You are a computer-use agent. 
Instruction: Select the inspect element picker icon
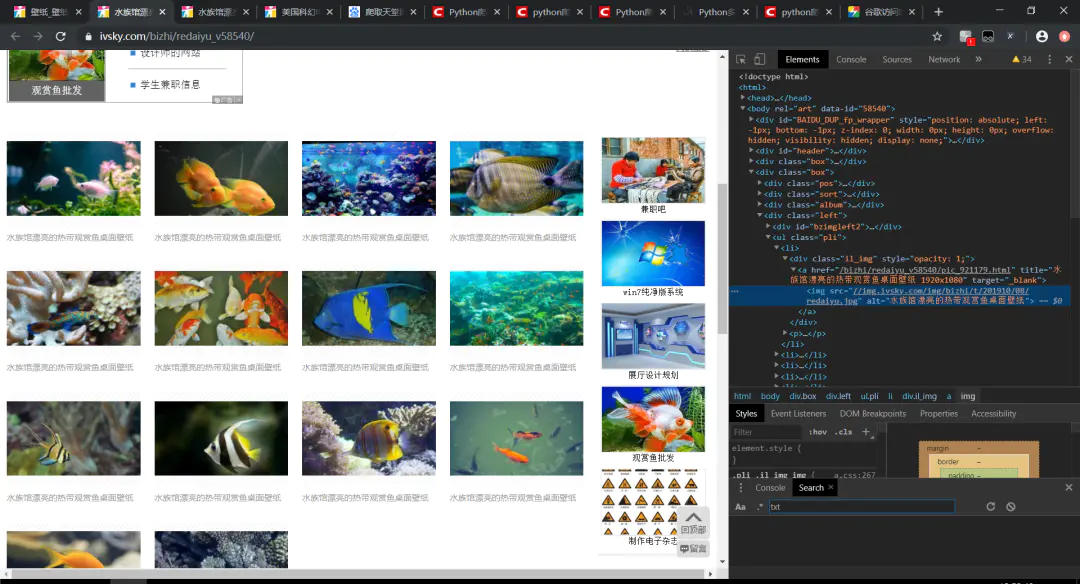point(740,59)
